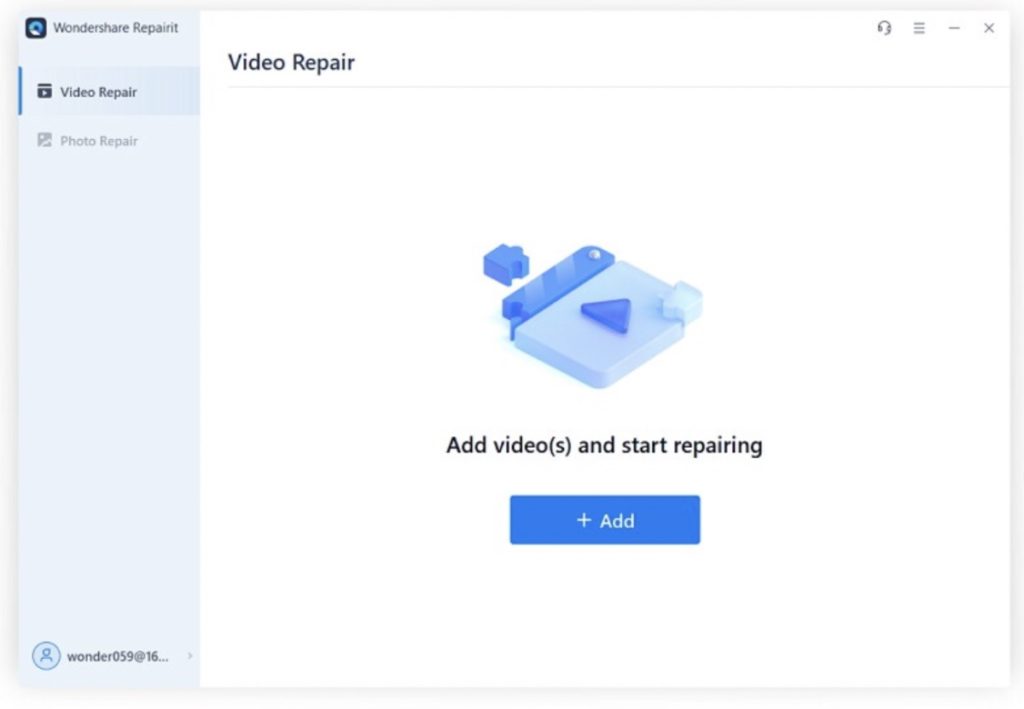Viewport: 1024px width, 709px height.
Task: Click the Wondershare Repairit logo icon
Action: click(x=36, y=28)
